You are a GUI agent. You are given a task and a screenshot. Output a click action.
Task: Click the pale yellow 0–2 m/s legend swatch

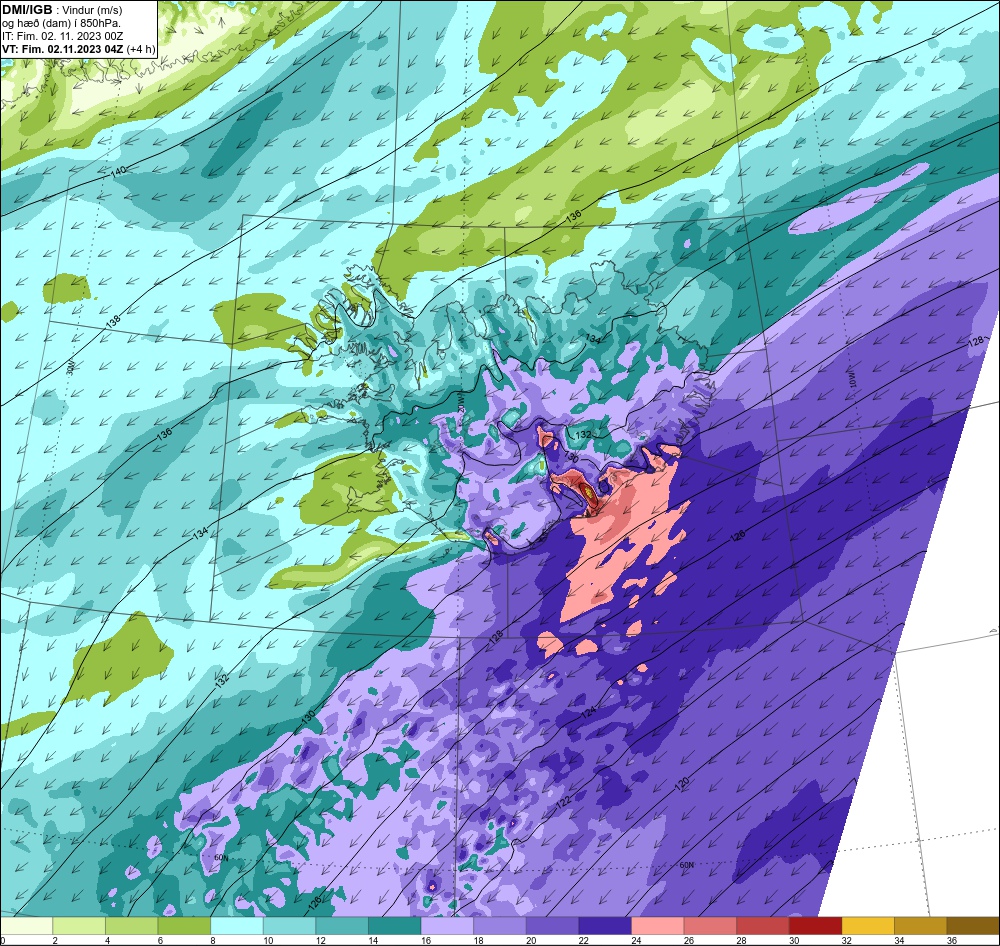[x=27, y=926]
